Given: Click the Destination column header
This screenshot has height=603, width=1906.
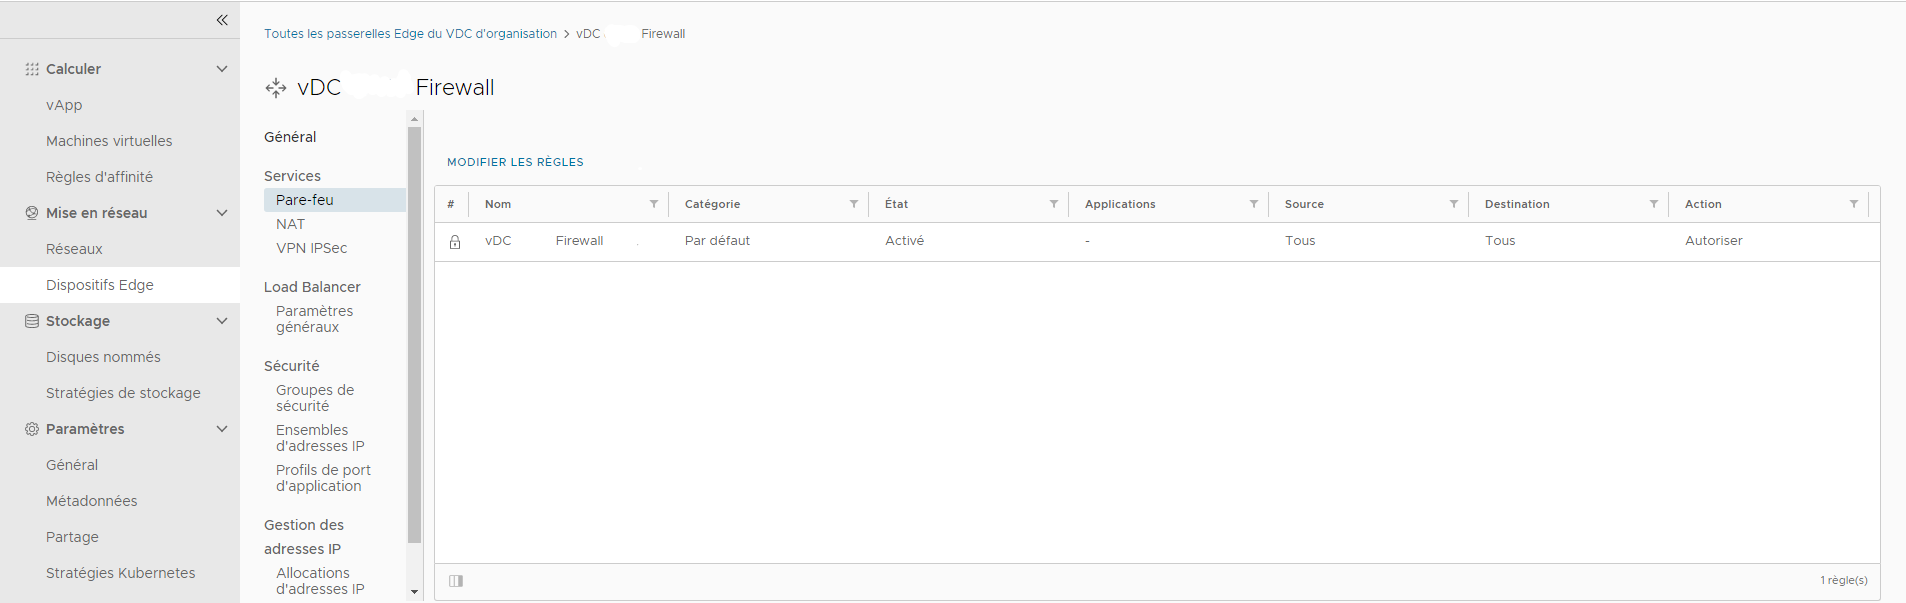Looking at the screenshot, I should 1517,204.
